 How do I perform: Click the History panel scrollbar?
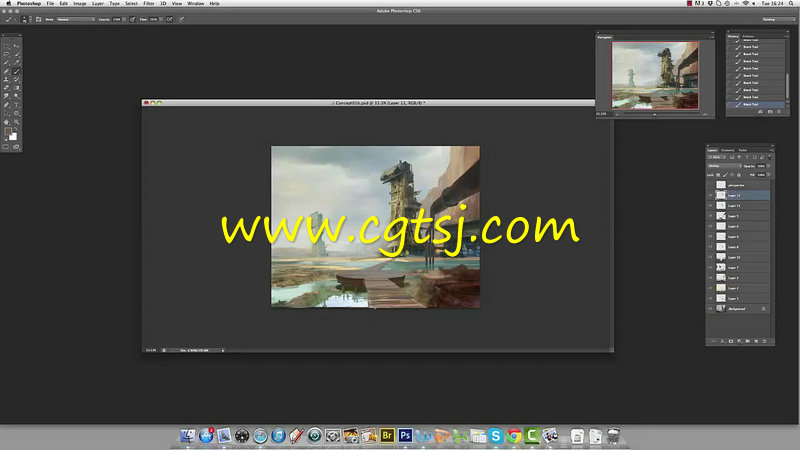tap(787, 86)
